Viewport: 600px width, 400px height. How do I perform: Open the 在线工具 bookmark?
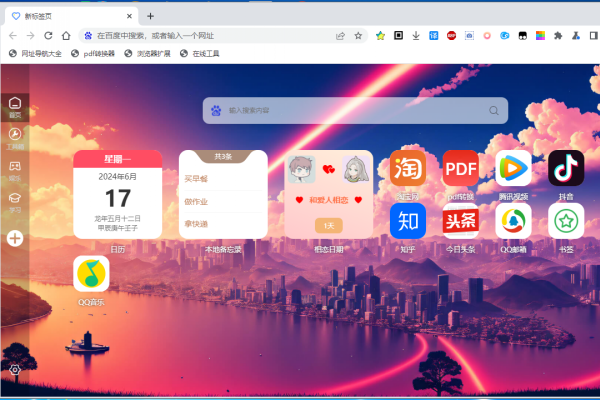click(x=200, y=54)
